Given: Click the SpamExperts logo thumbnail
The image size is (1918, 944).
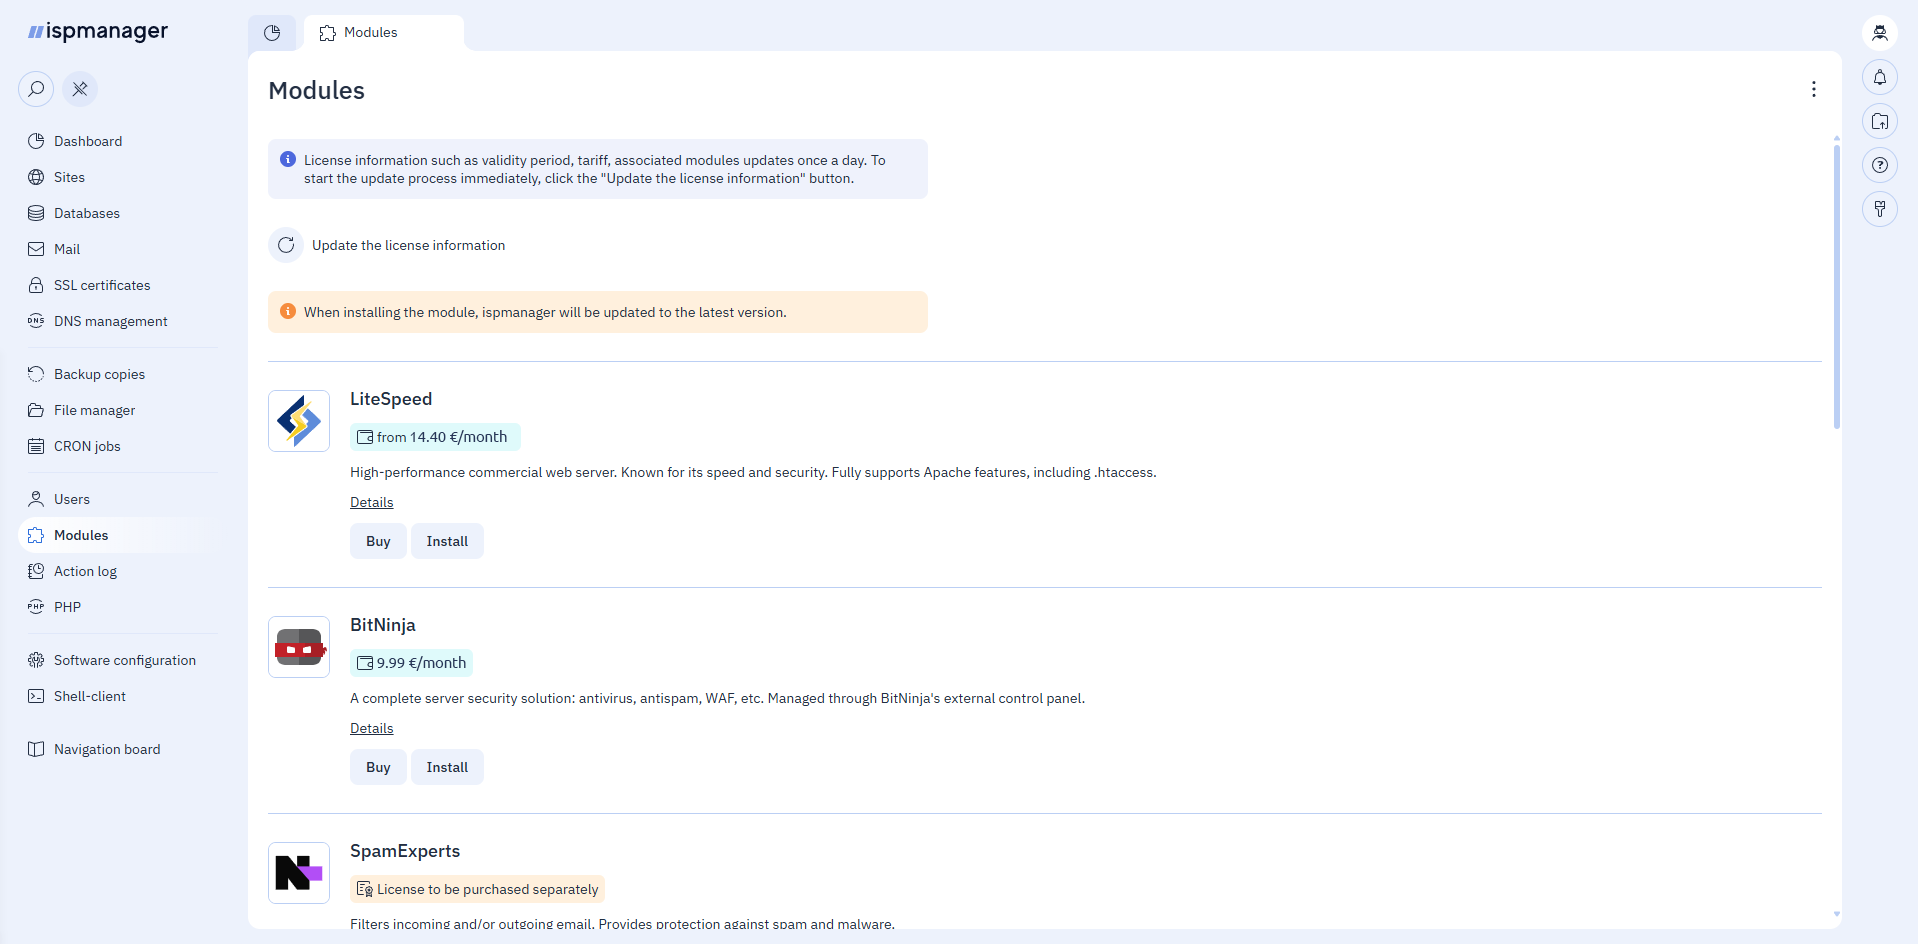Looking at the screenshot, I should point(299,873).
